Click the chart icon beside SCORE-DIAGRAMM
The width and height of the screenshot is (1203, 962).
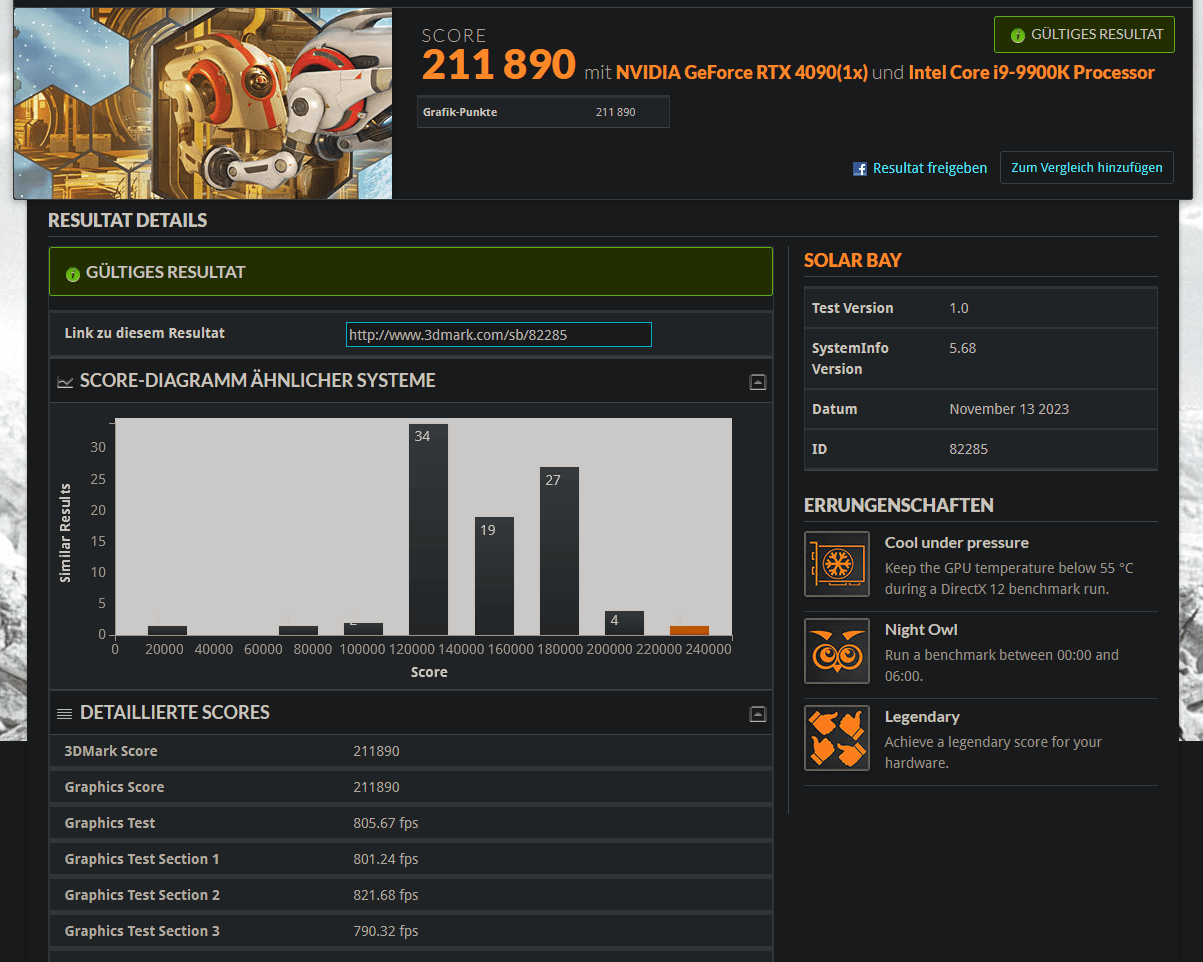click(x=65, y=382)
